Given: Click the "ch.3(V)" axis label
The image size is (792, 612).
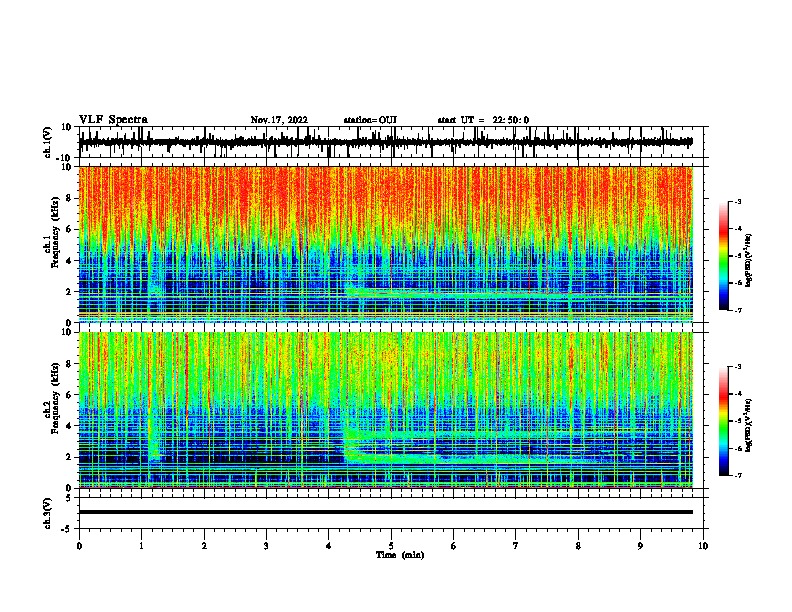Looking at the screenshot, I should [x=48, y=513].
